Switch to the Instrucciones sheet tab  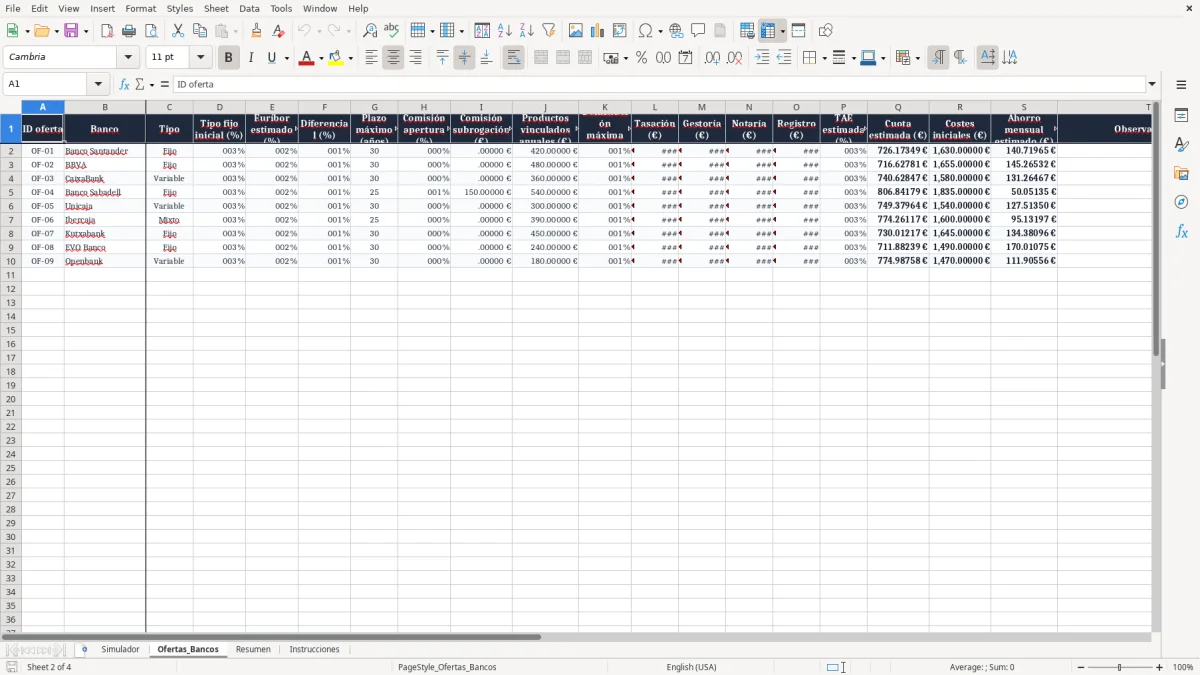314,650
